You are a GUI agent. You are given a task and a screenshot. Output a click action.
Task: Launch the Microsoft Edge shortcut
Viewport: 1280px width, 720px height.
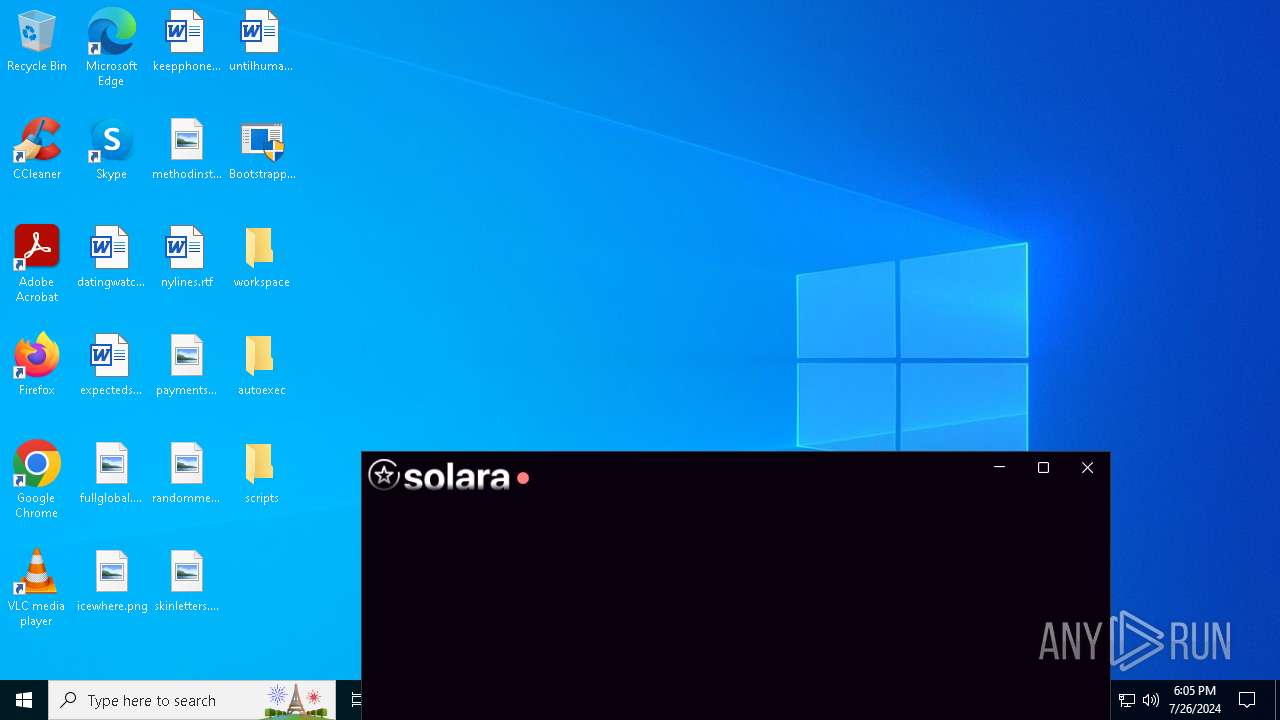(x=111, y=47)
